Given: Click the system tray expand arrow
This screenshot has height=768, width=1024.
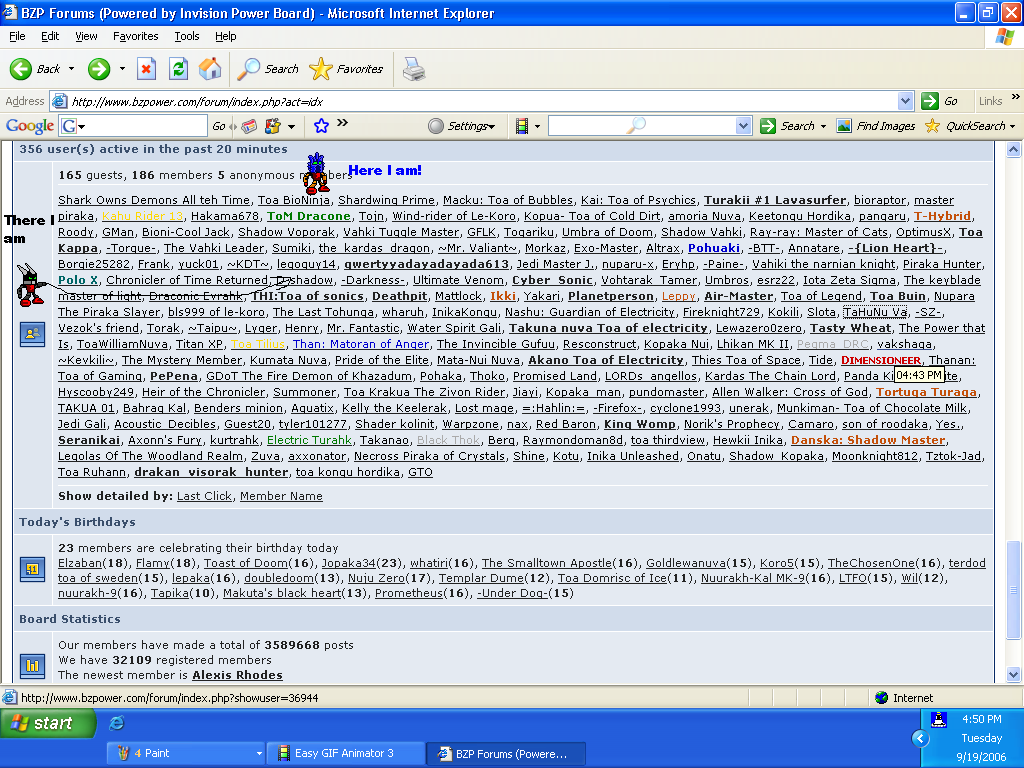Looking at the screenshot, I should click(x=920, y=738).
